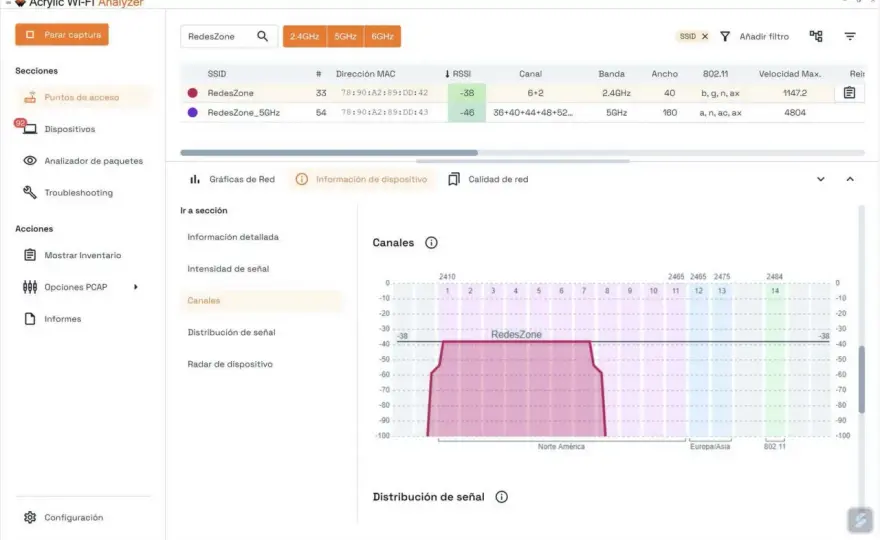Viewport: 880px width, 540px height.
Task: Sort by Velocidad Max. column header
Action: tap(790, 74)
